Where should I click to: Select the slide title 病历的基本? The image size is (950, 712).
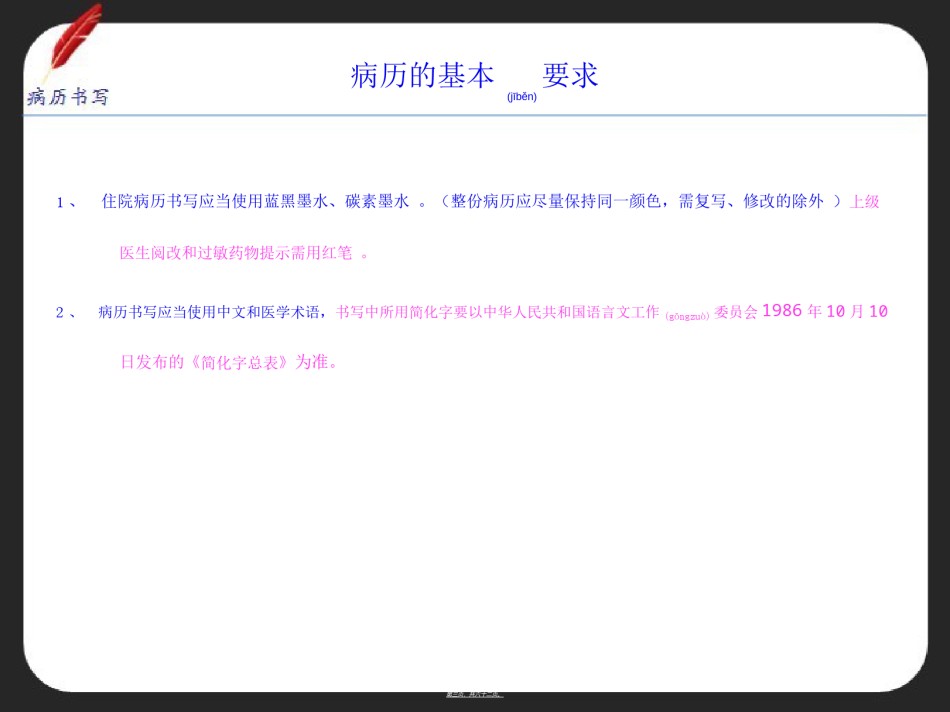point(422,76)
